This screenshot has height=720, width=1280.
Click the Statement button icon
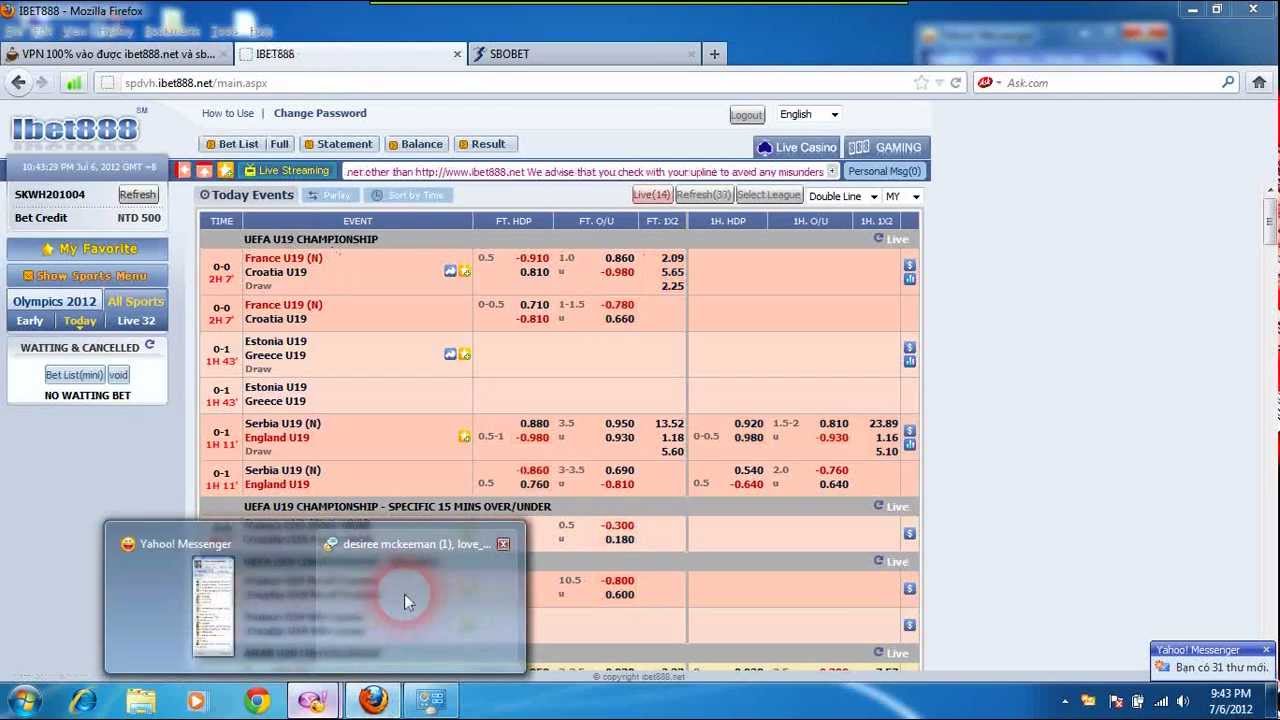[309, 144]
